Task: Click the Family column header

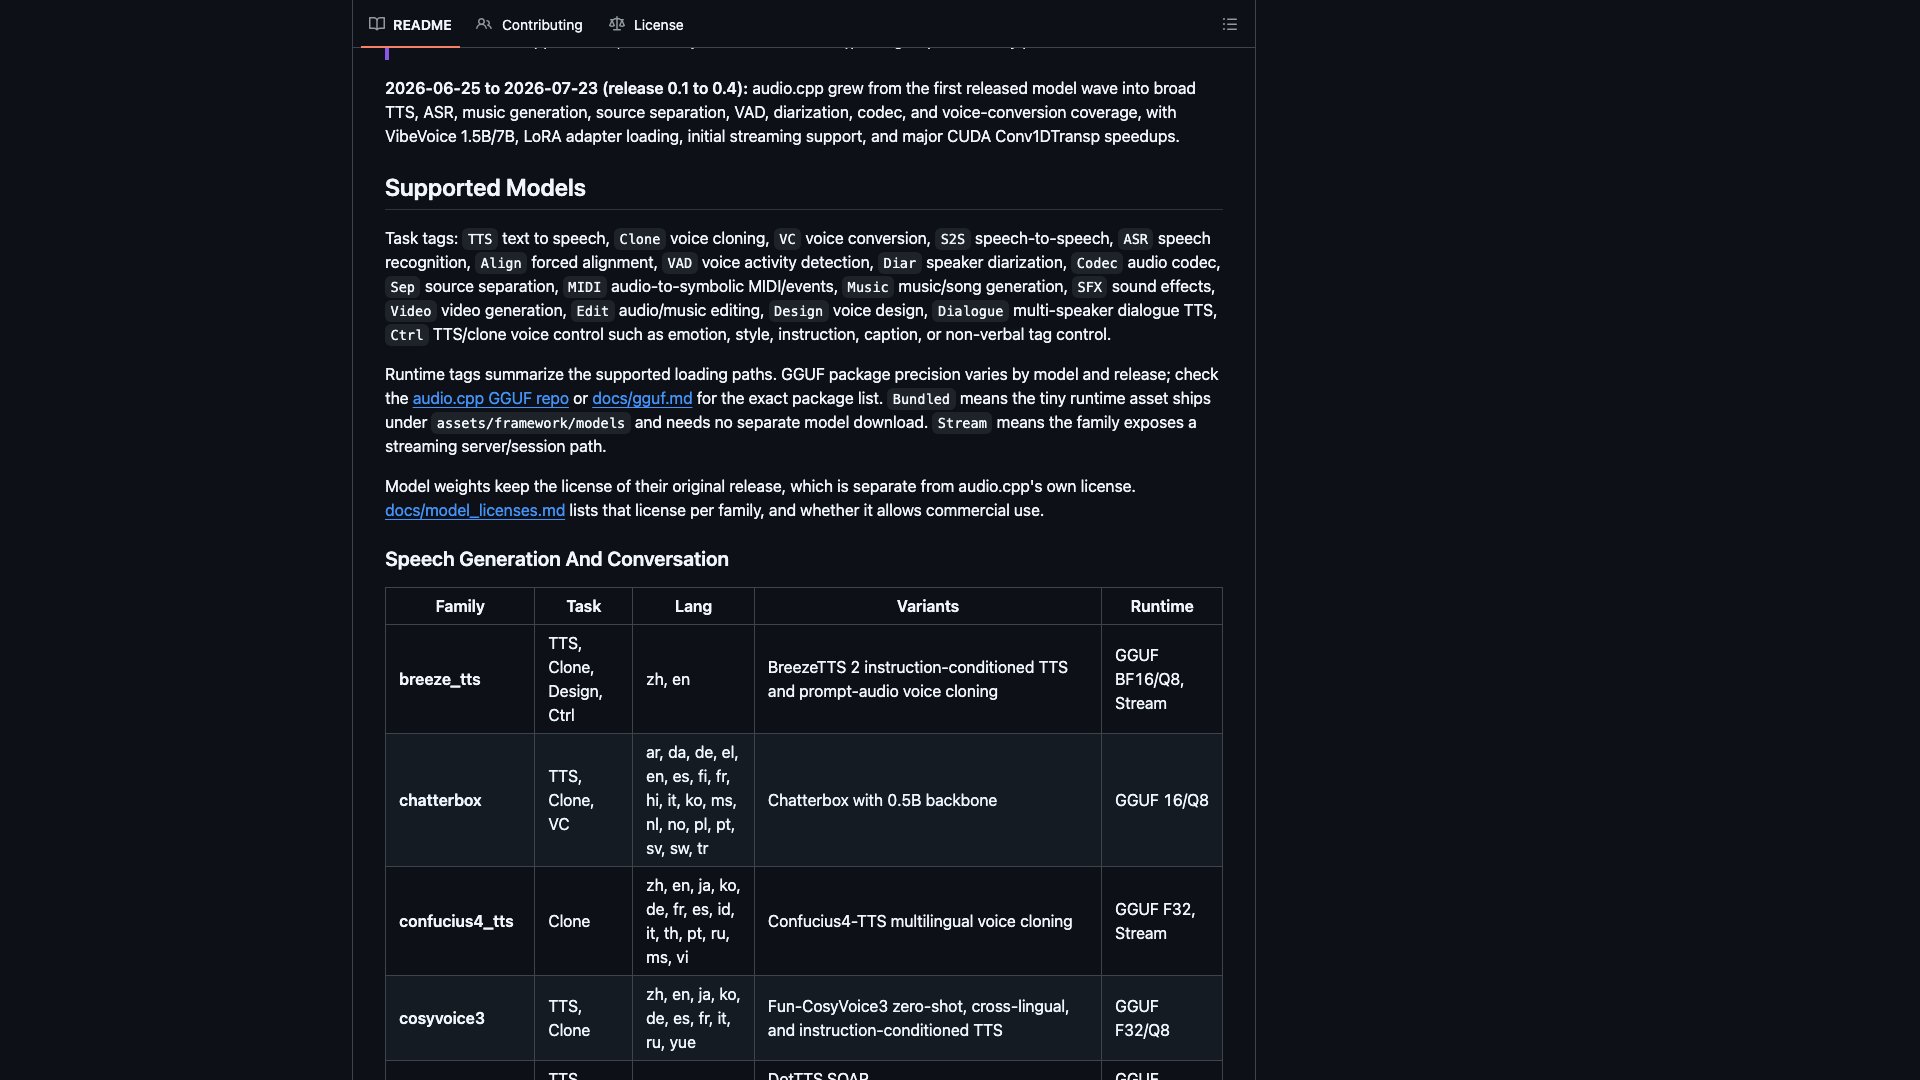Action: click(x=460, y=606)
